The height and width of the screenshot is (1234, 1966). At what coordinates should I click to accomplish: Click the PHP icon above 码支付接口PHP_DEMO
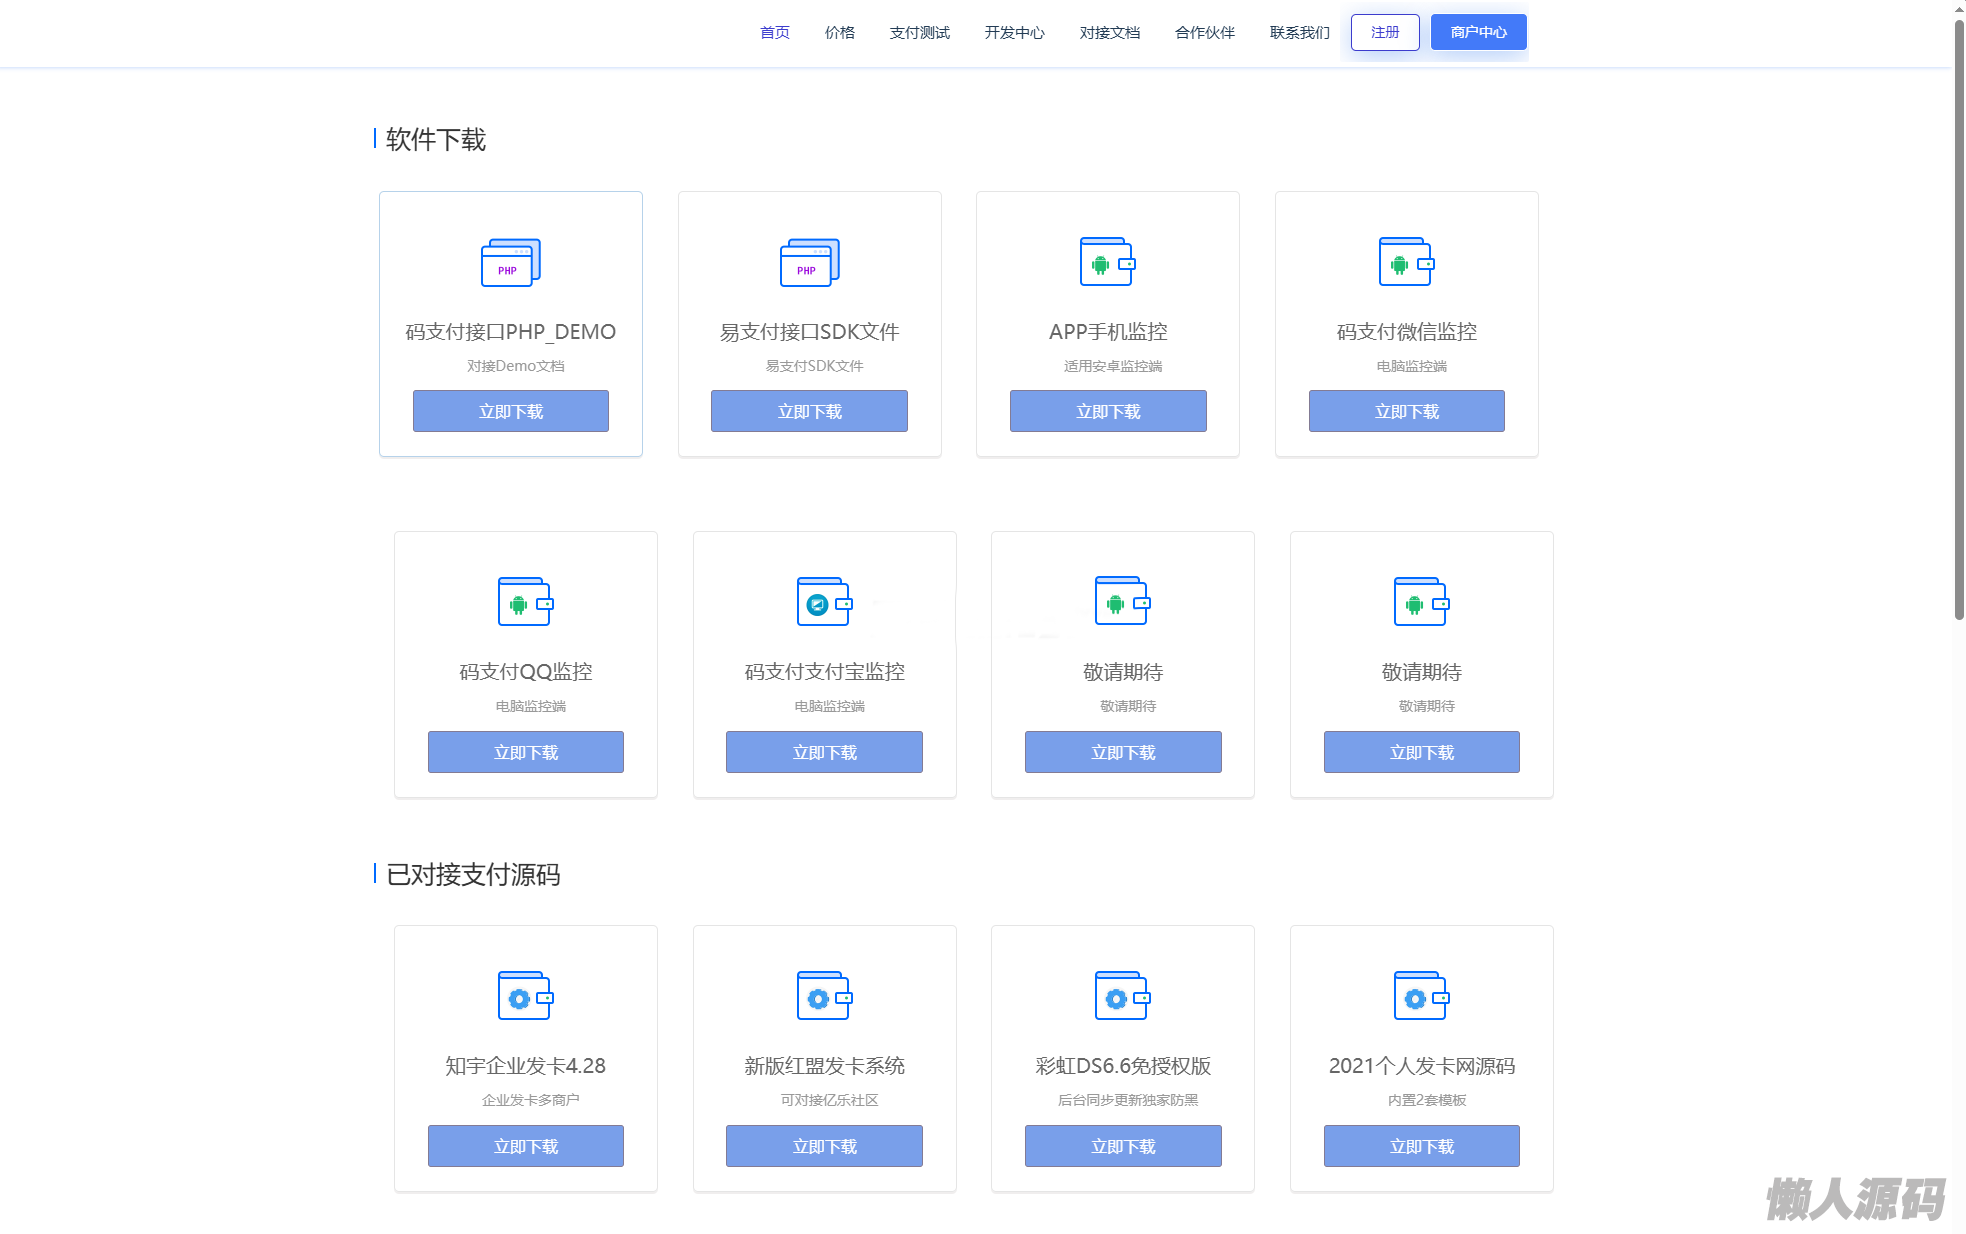coord(510,262)
